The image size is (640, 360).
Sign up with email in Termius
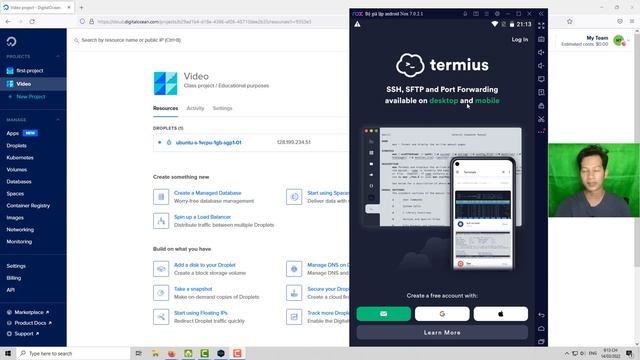point(384,314)
